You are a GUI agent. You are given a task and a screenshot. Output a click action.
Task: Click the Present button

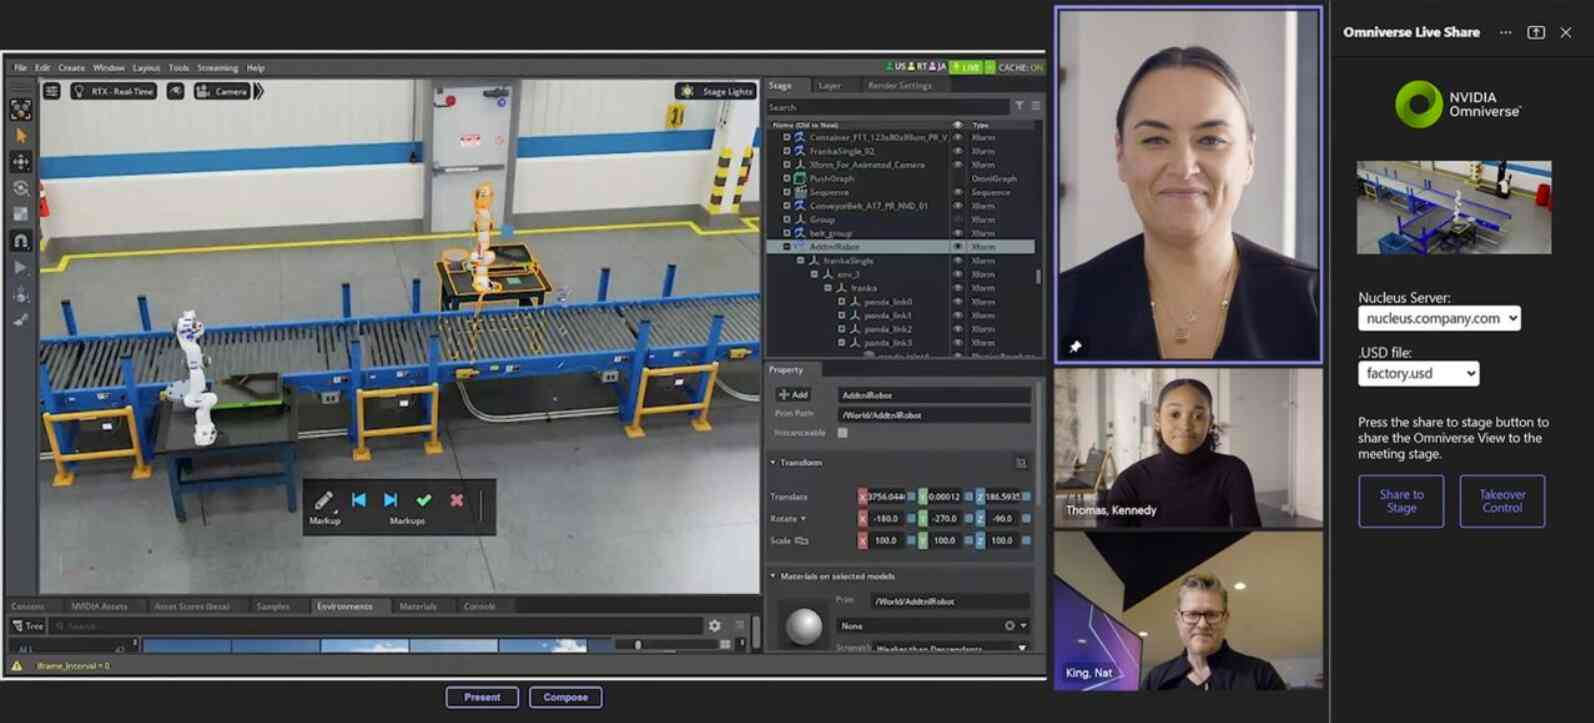482,697
